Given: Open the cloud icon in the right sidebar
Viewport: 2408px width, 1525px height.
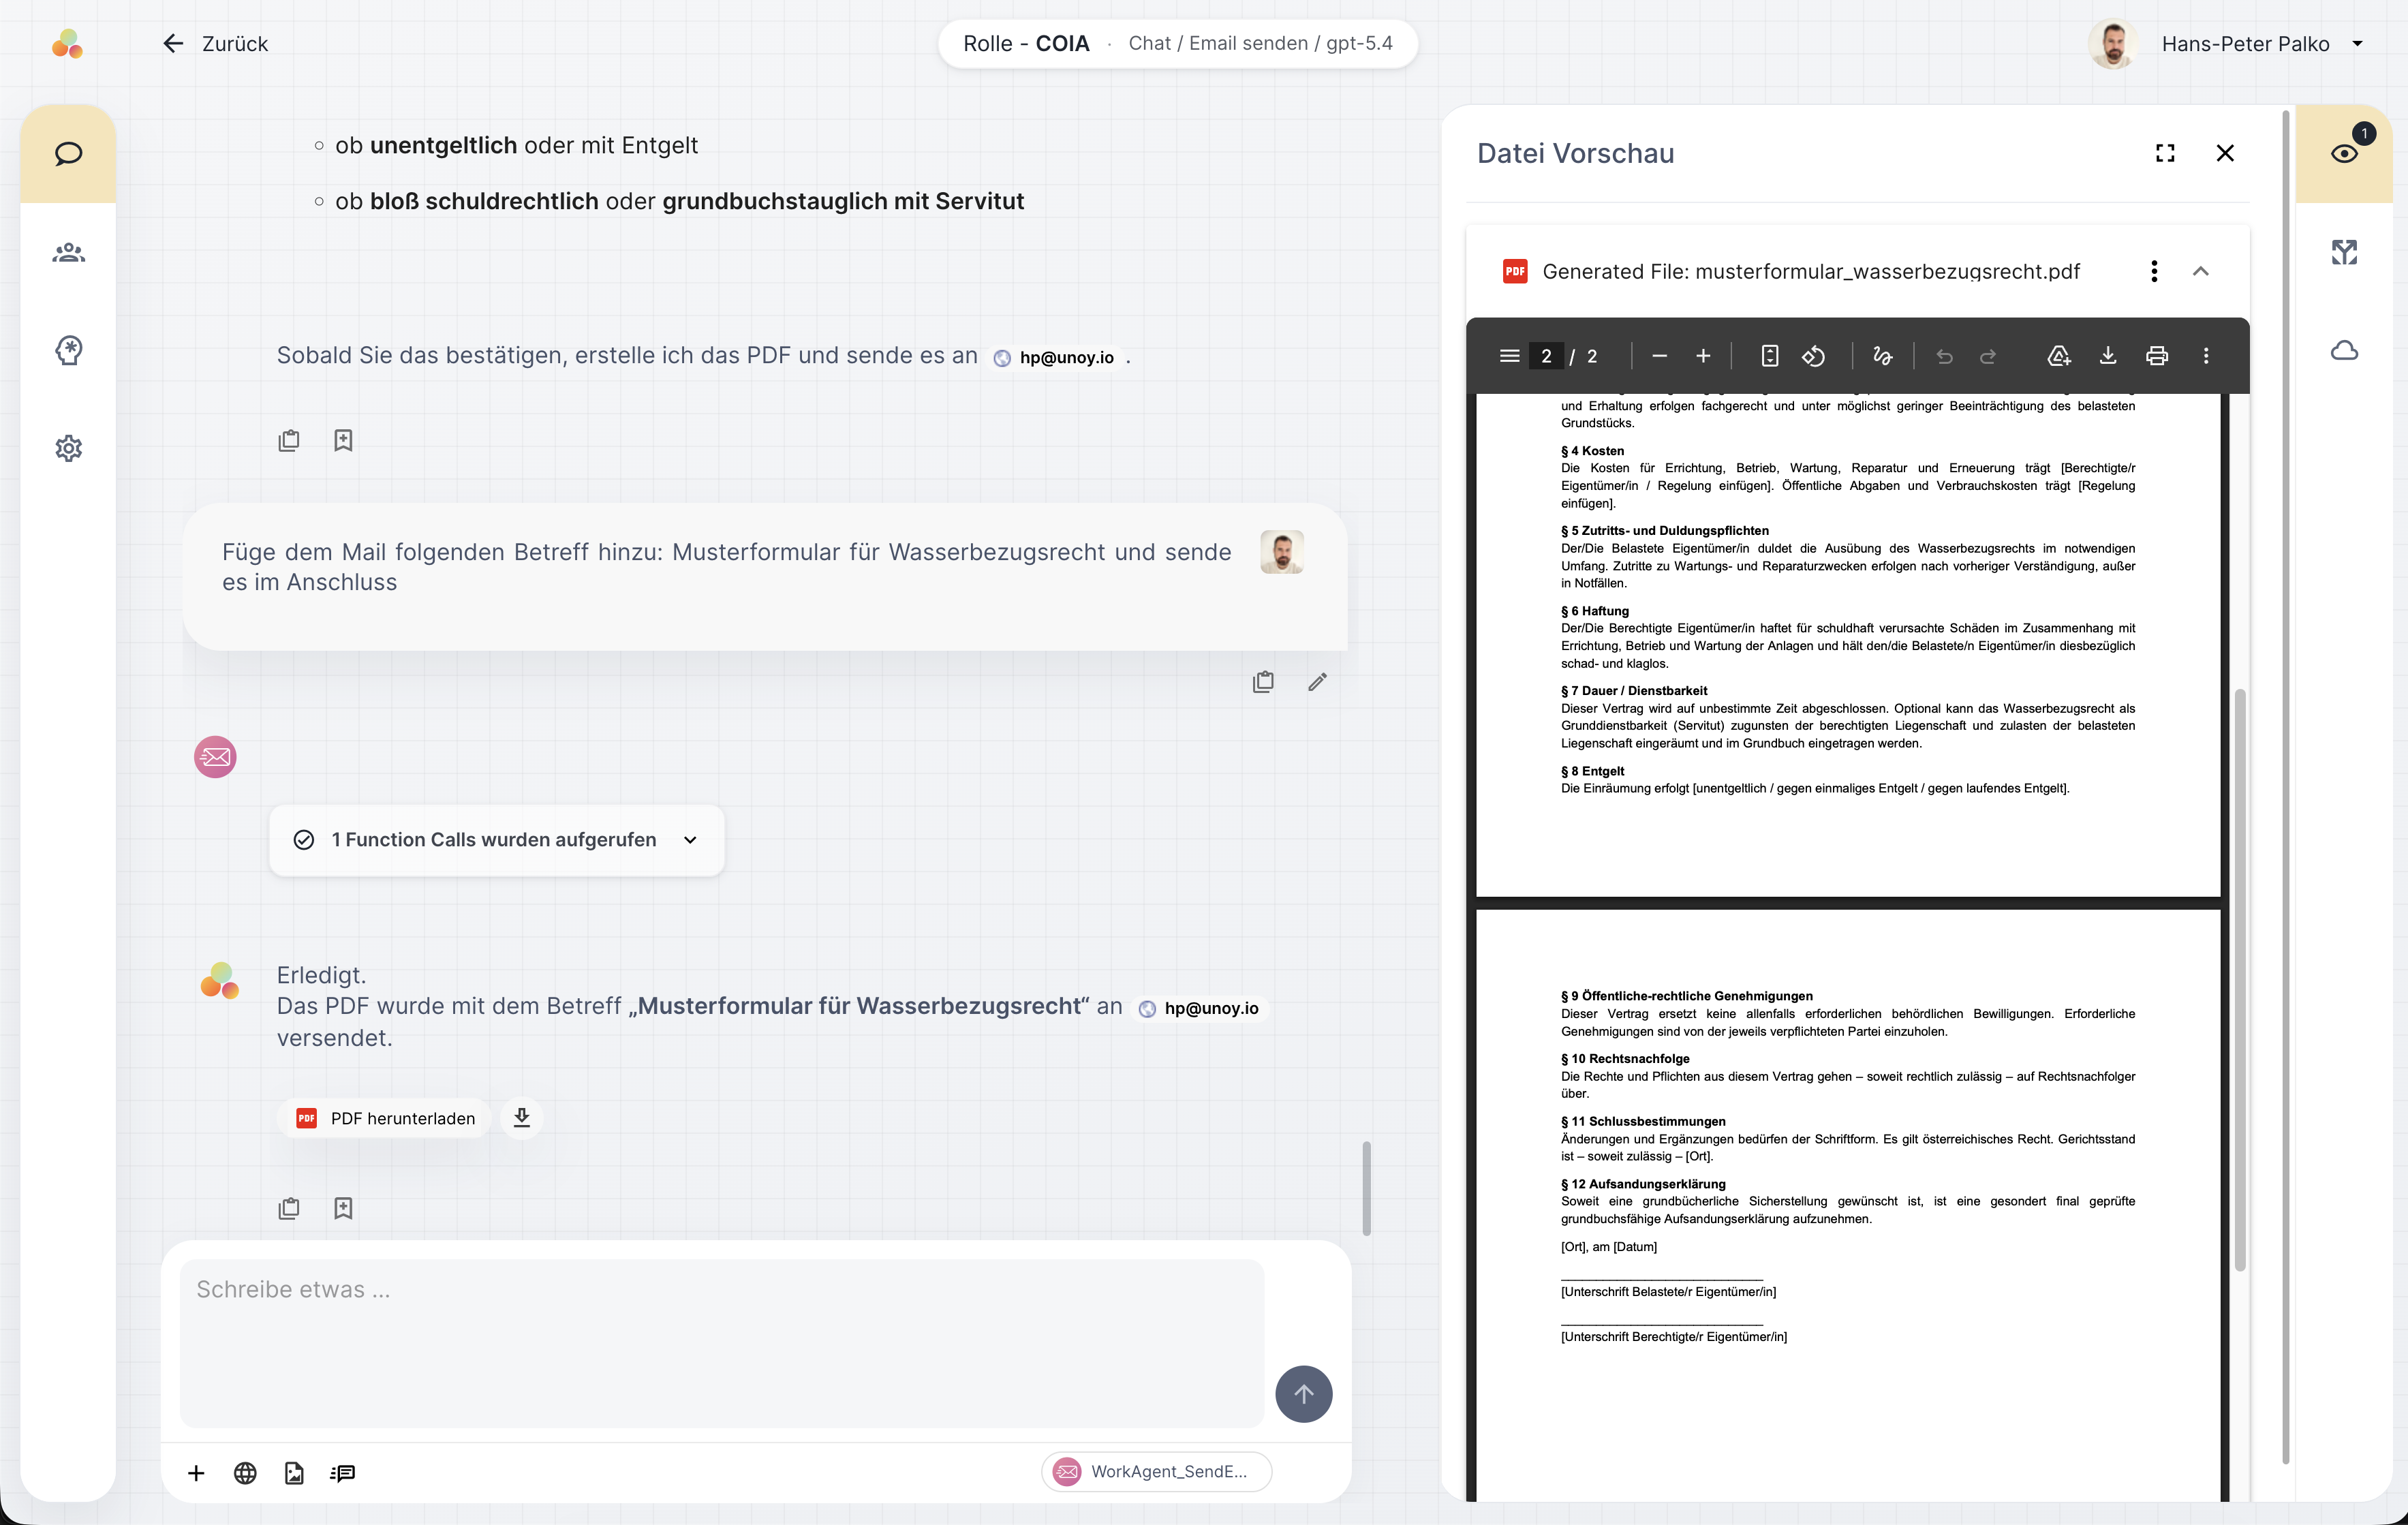Looking at the screenshot, I should (x=2344, y=350).
